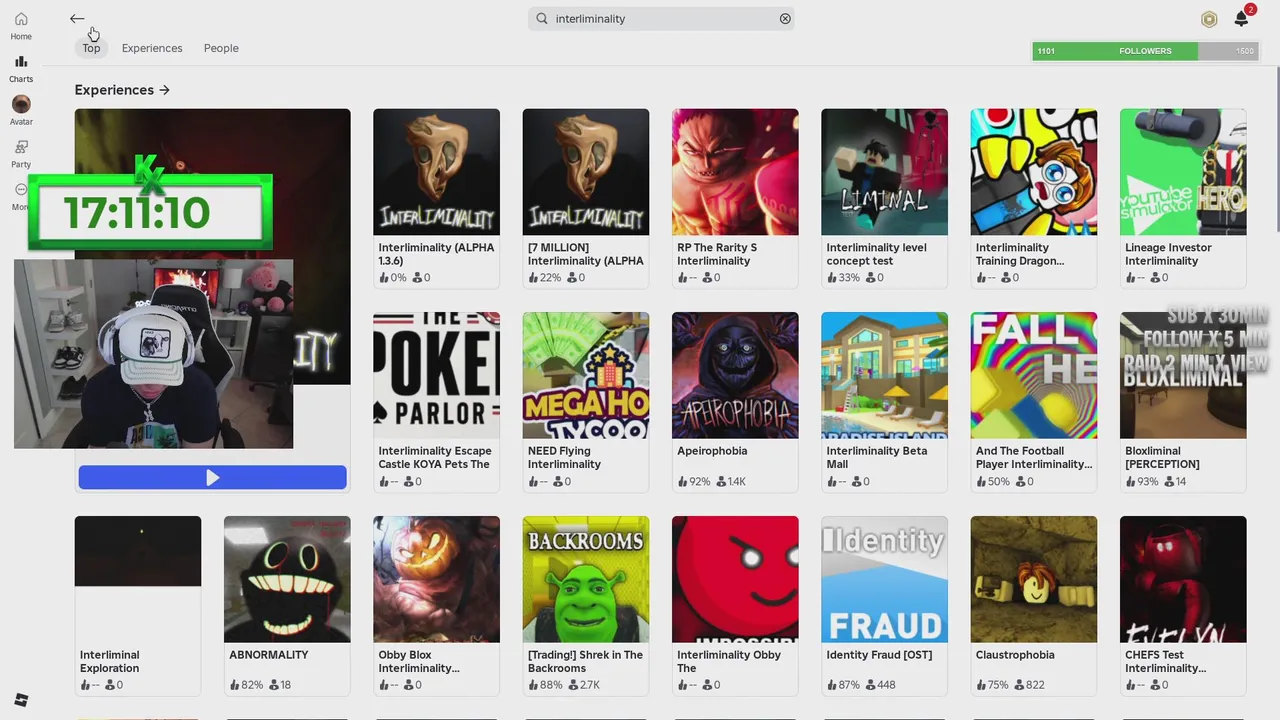Click the followers goal progress bar
1280x720 pixels.
tap(1145, 51)
